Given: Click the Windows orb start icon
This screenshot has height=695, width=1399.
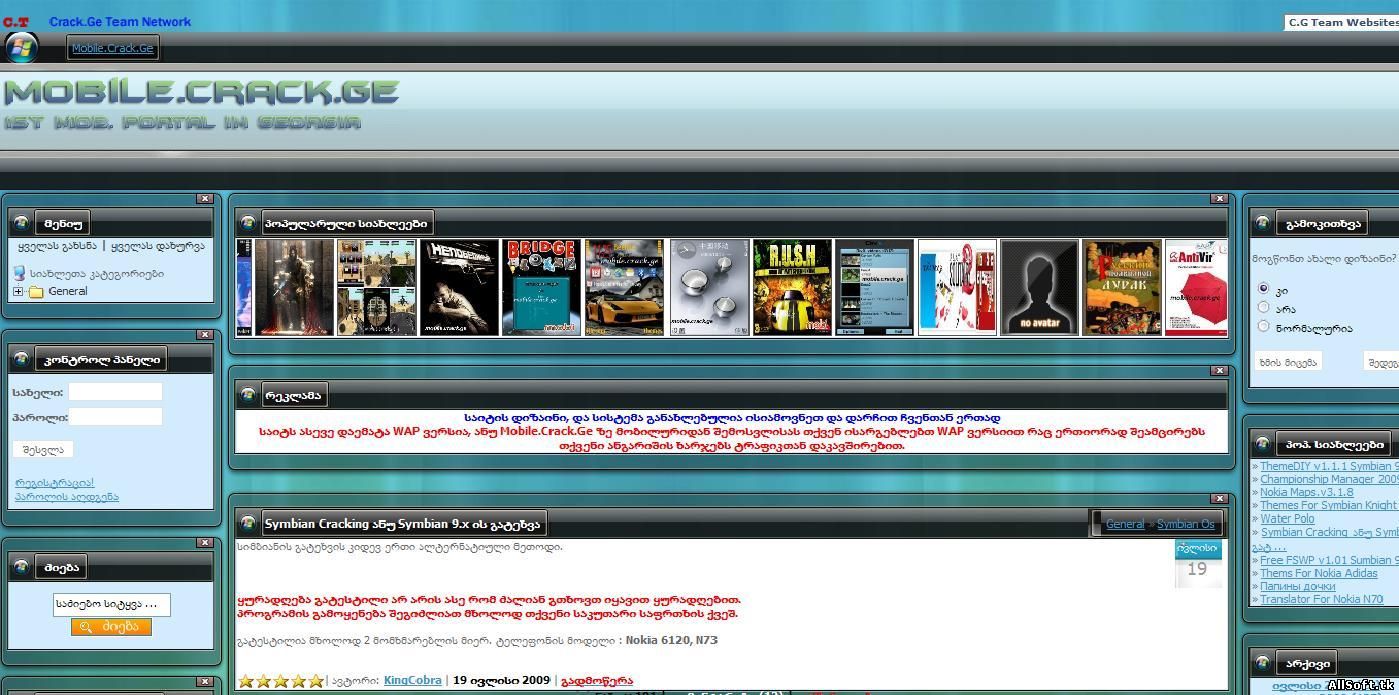Looking at the screenshot, I should 21,47.
